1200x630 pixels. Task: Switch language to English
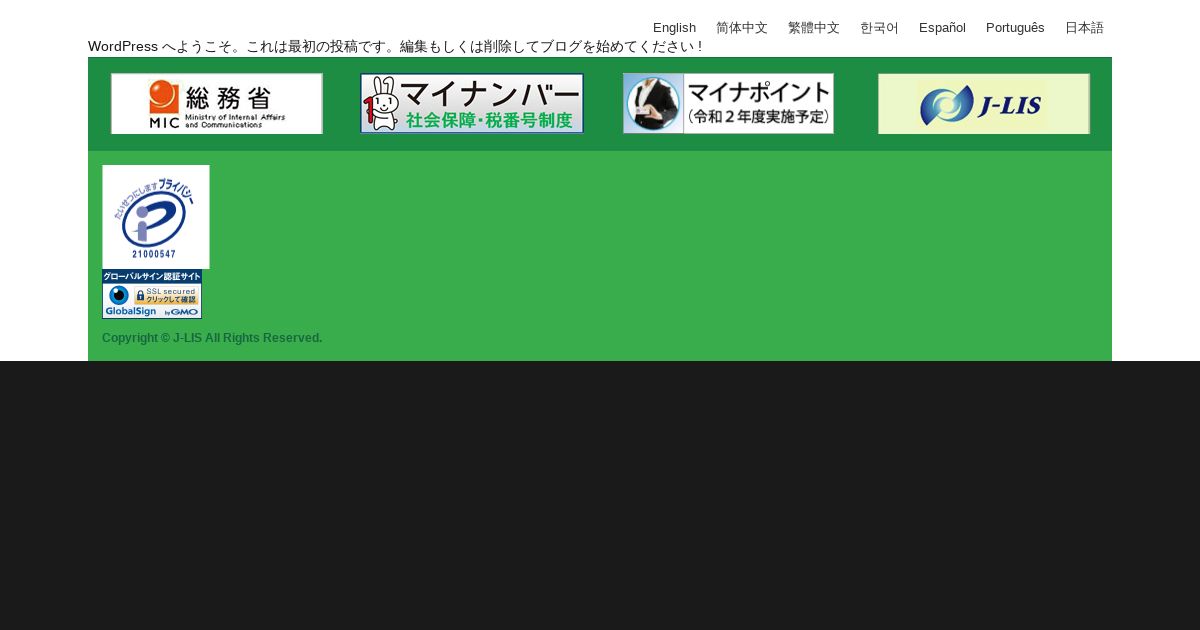coord(674,28)
